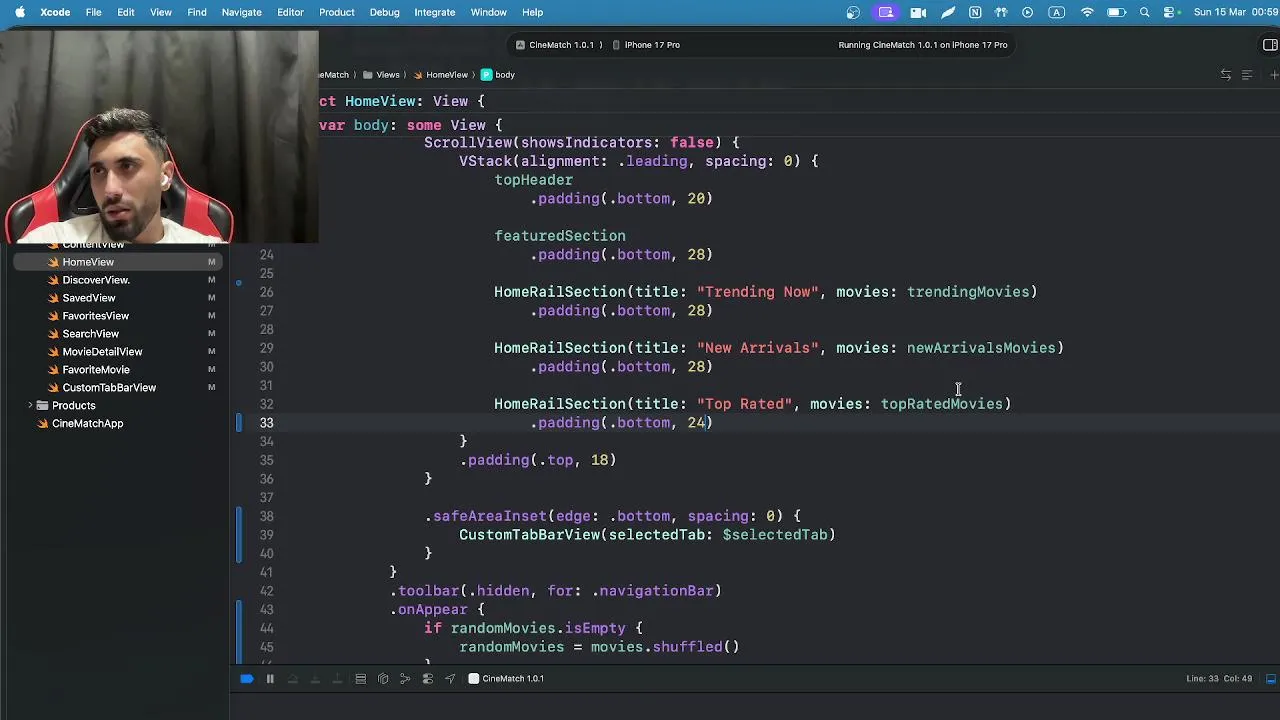The image size is (1280, 720).
Task: Add a new editor with the plus icon
Action: pyautogui.click(x=1274, y=75)
